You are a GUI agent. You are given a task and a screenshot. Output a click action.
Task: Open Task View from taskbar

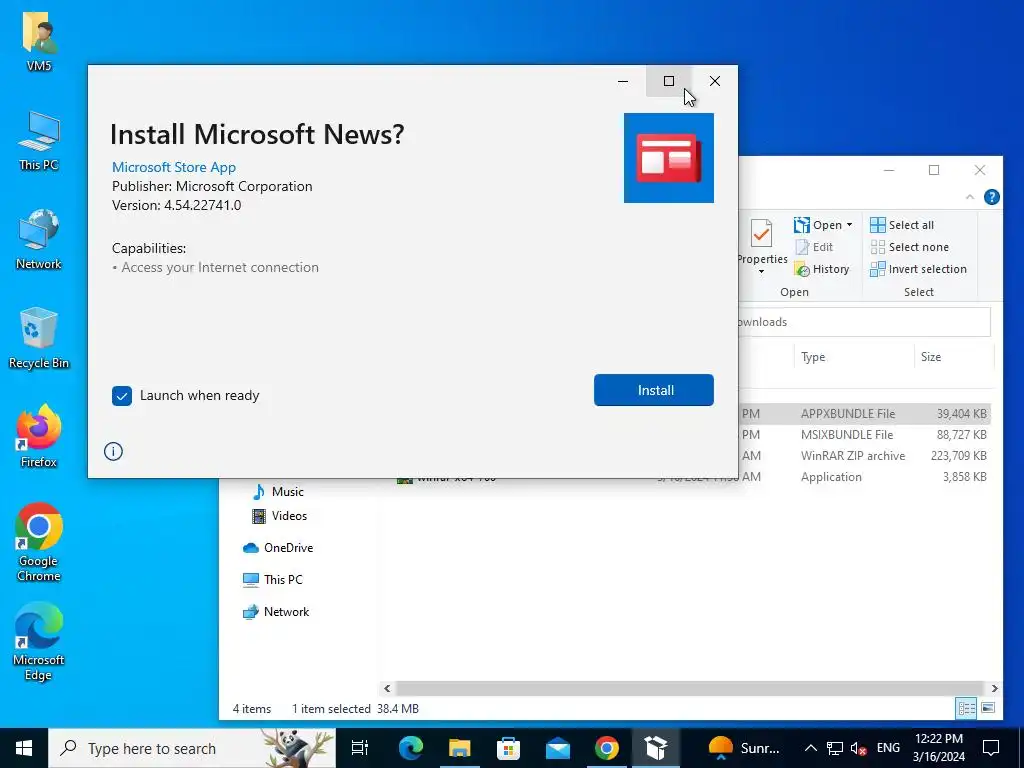coord(360,748)
